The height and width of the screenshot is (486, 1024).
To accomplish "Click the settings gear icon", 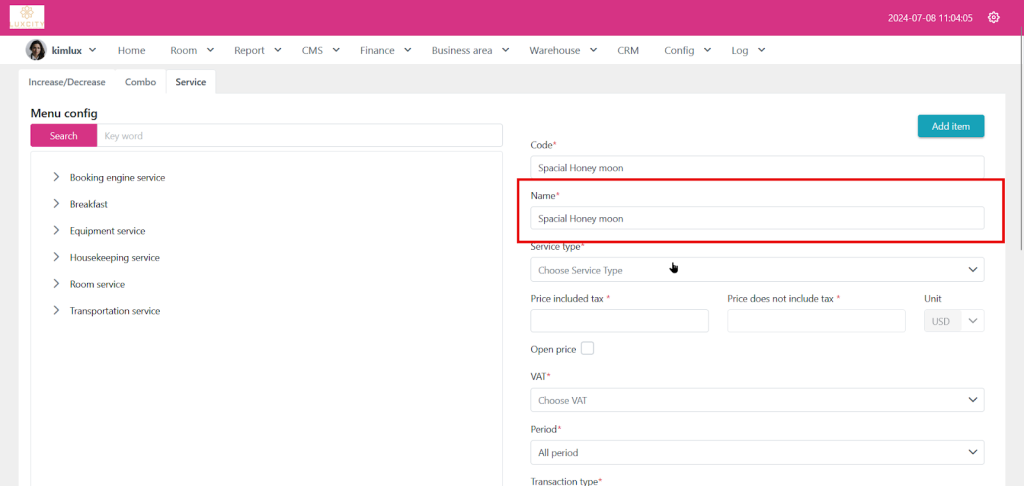I will coord(993,17).
